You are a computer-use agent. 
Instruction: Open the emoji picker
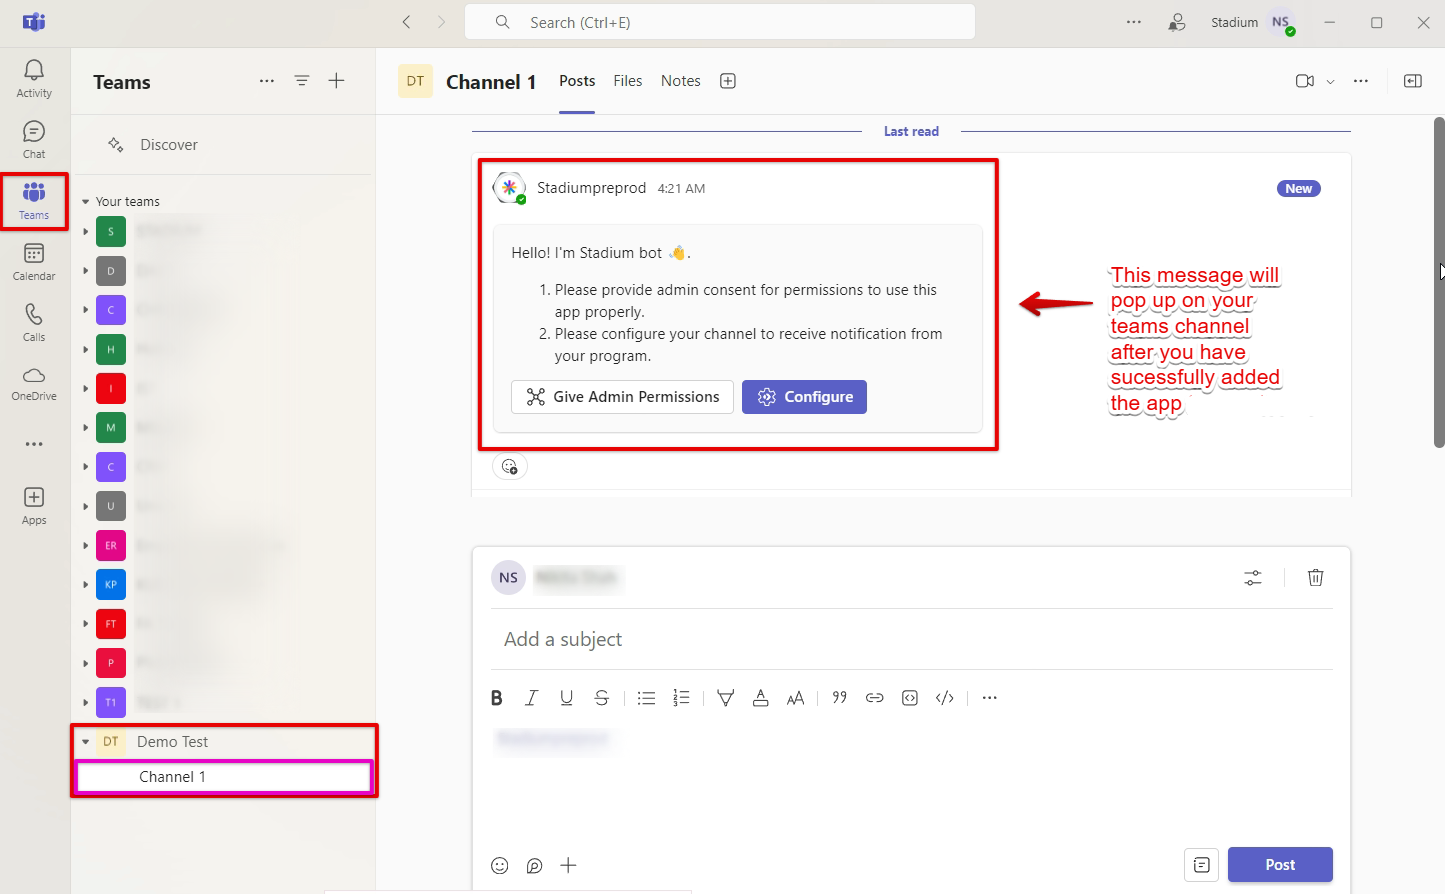coord(500,866)
